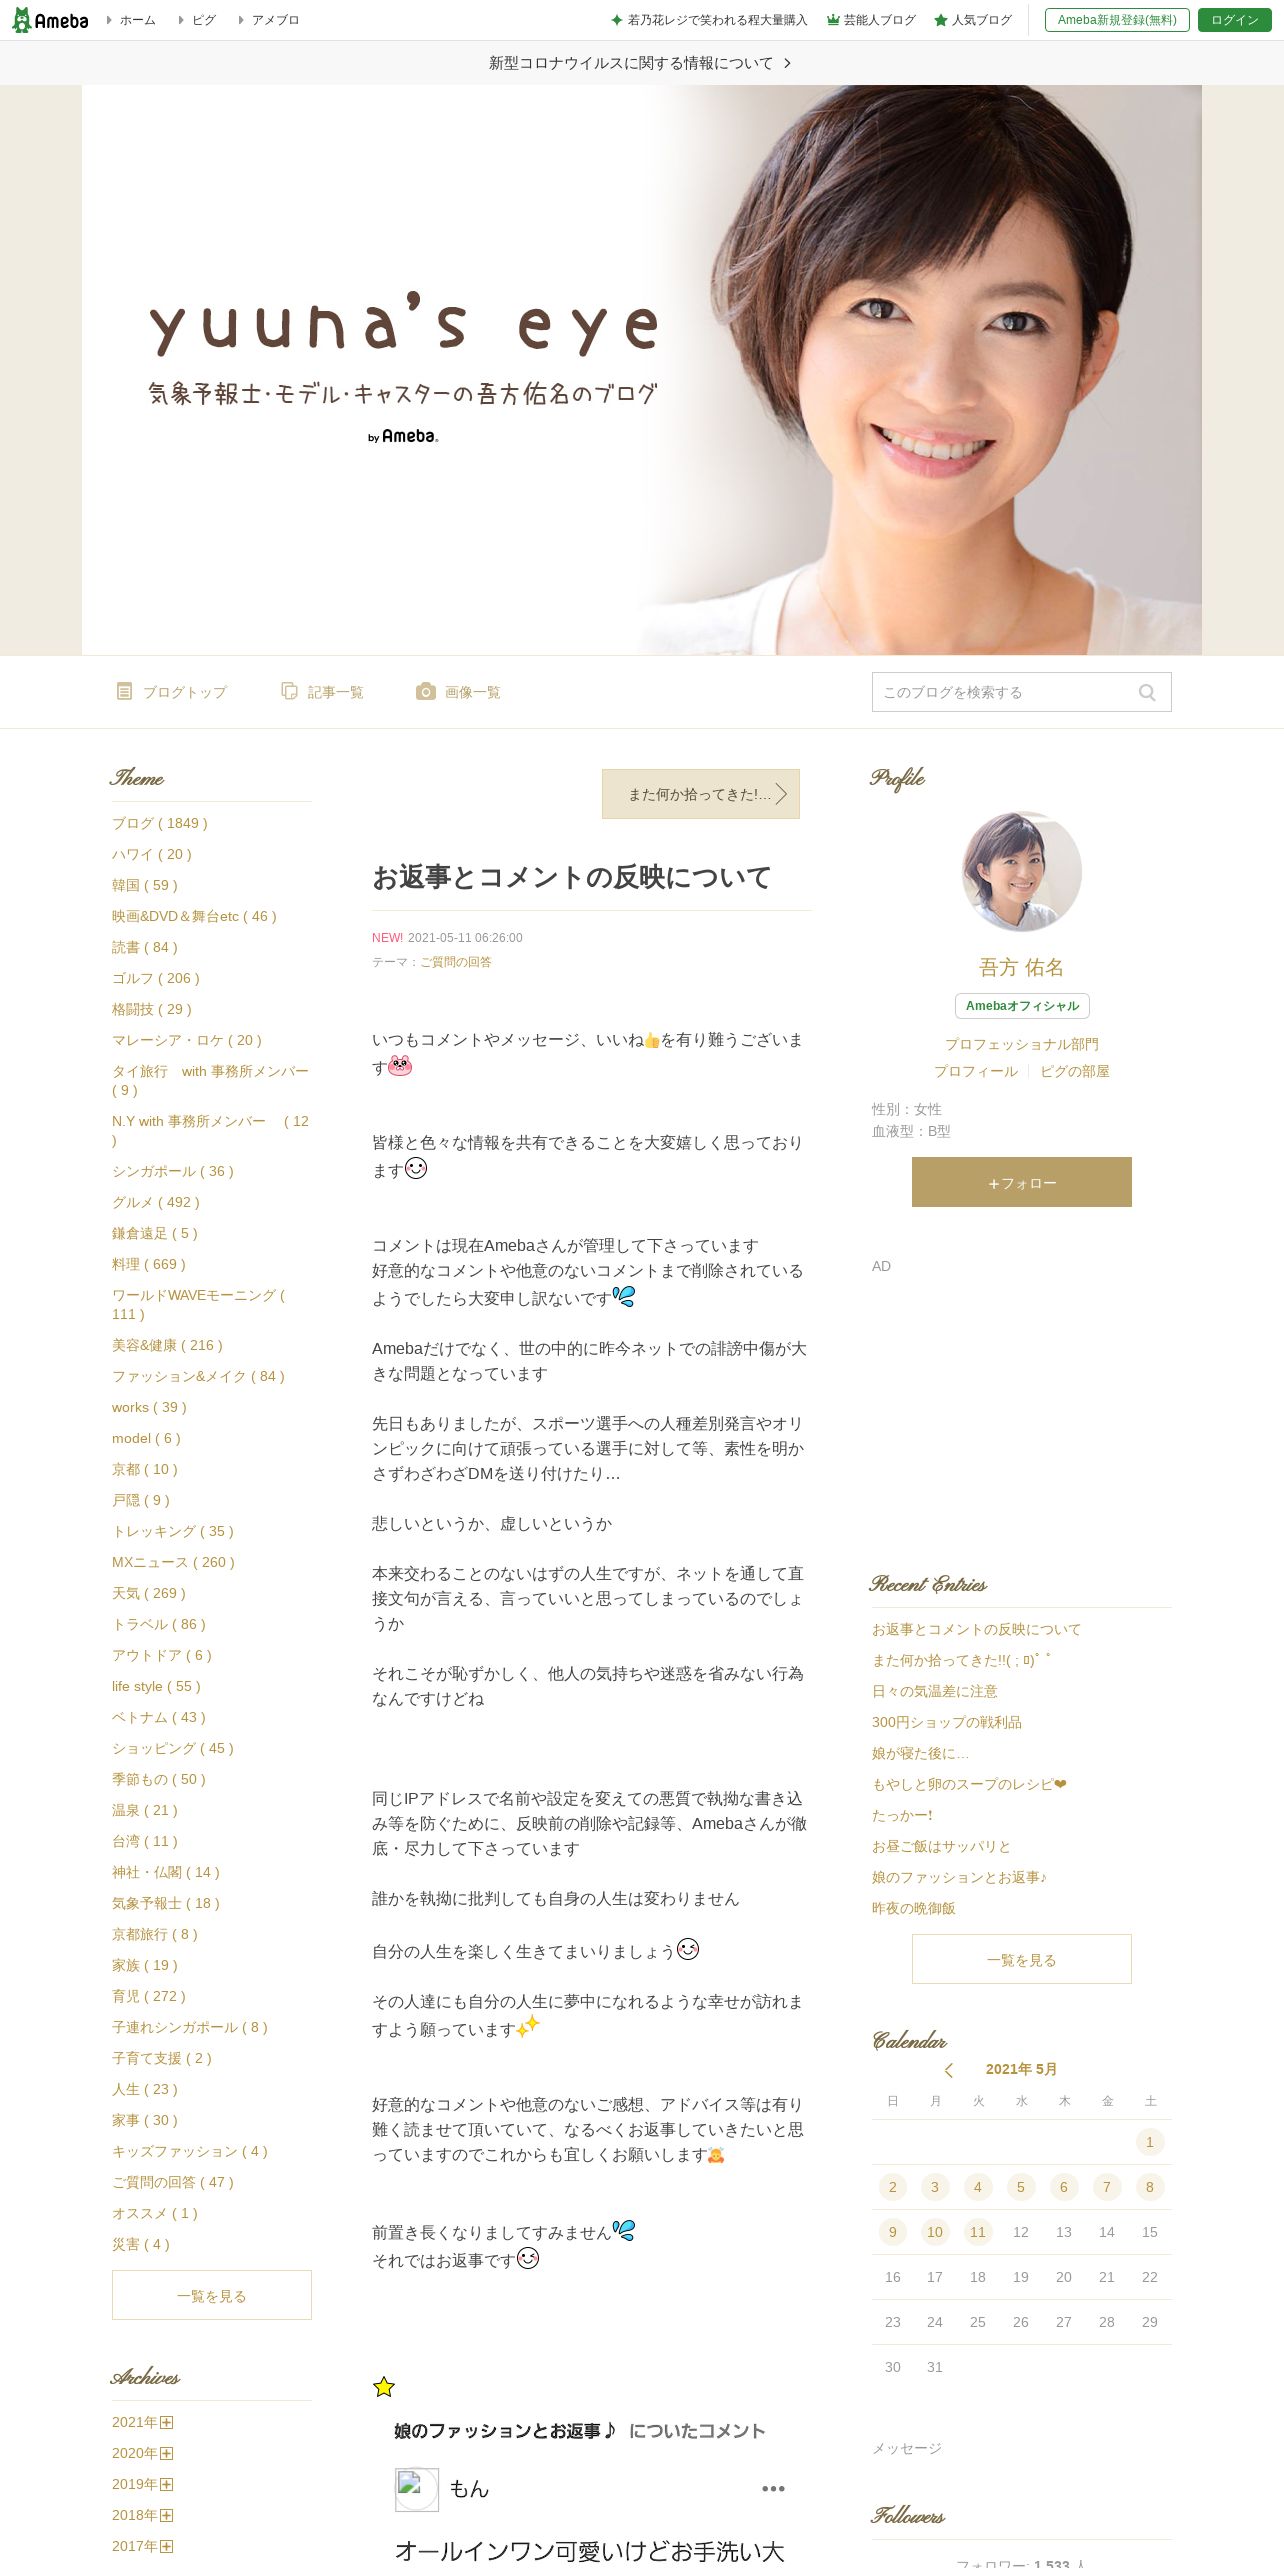Open theme 育児 ( 272 )
The image size is (1284, 2568).
pos(149,1996)
